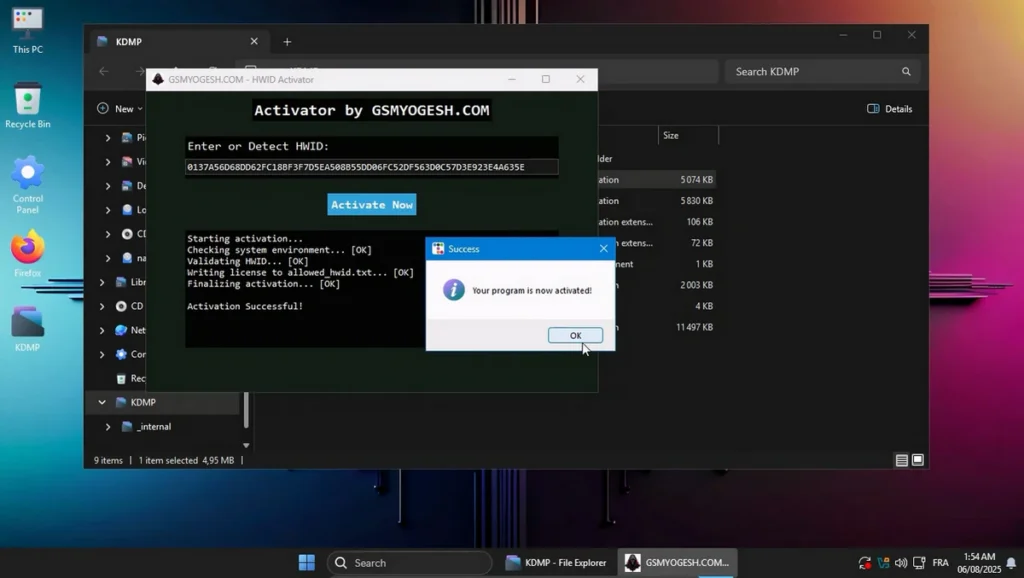Click the Windows Start button
Image resolution: width=1024 pixels, height=578 pixels.
pyautogui.click(x=307, y=563)
